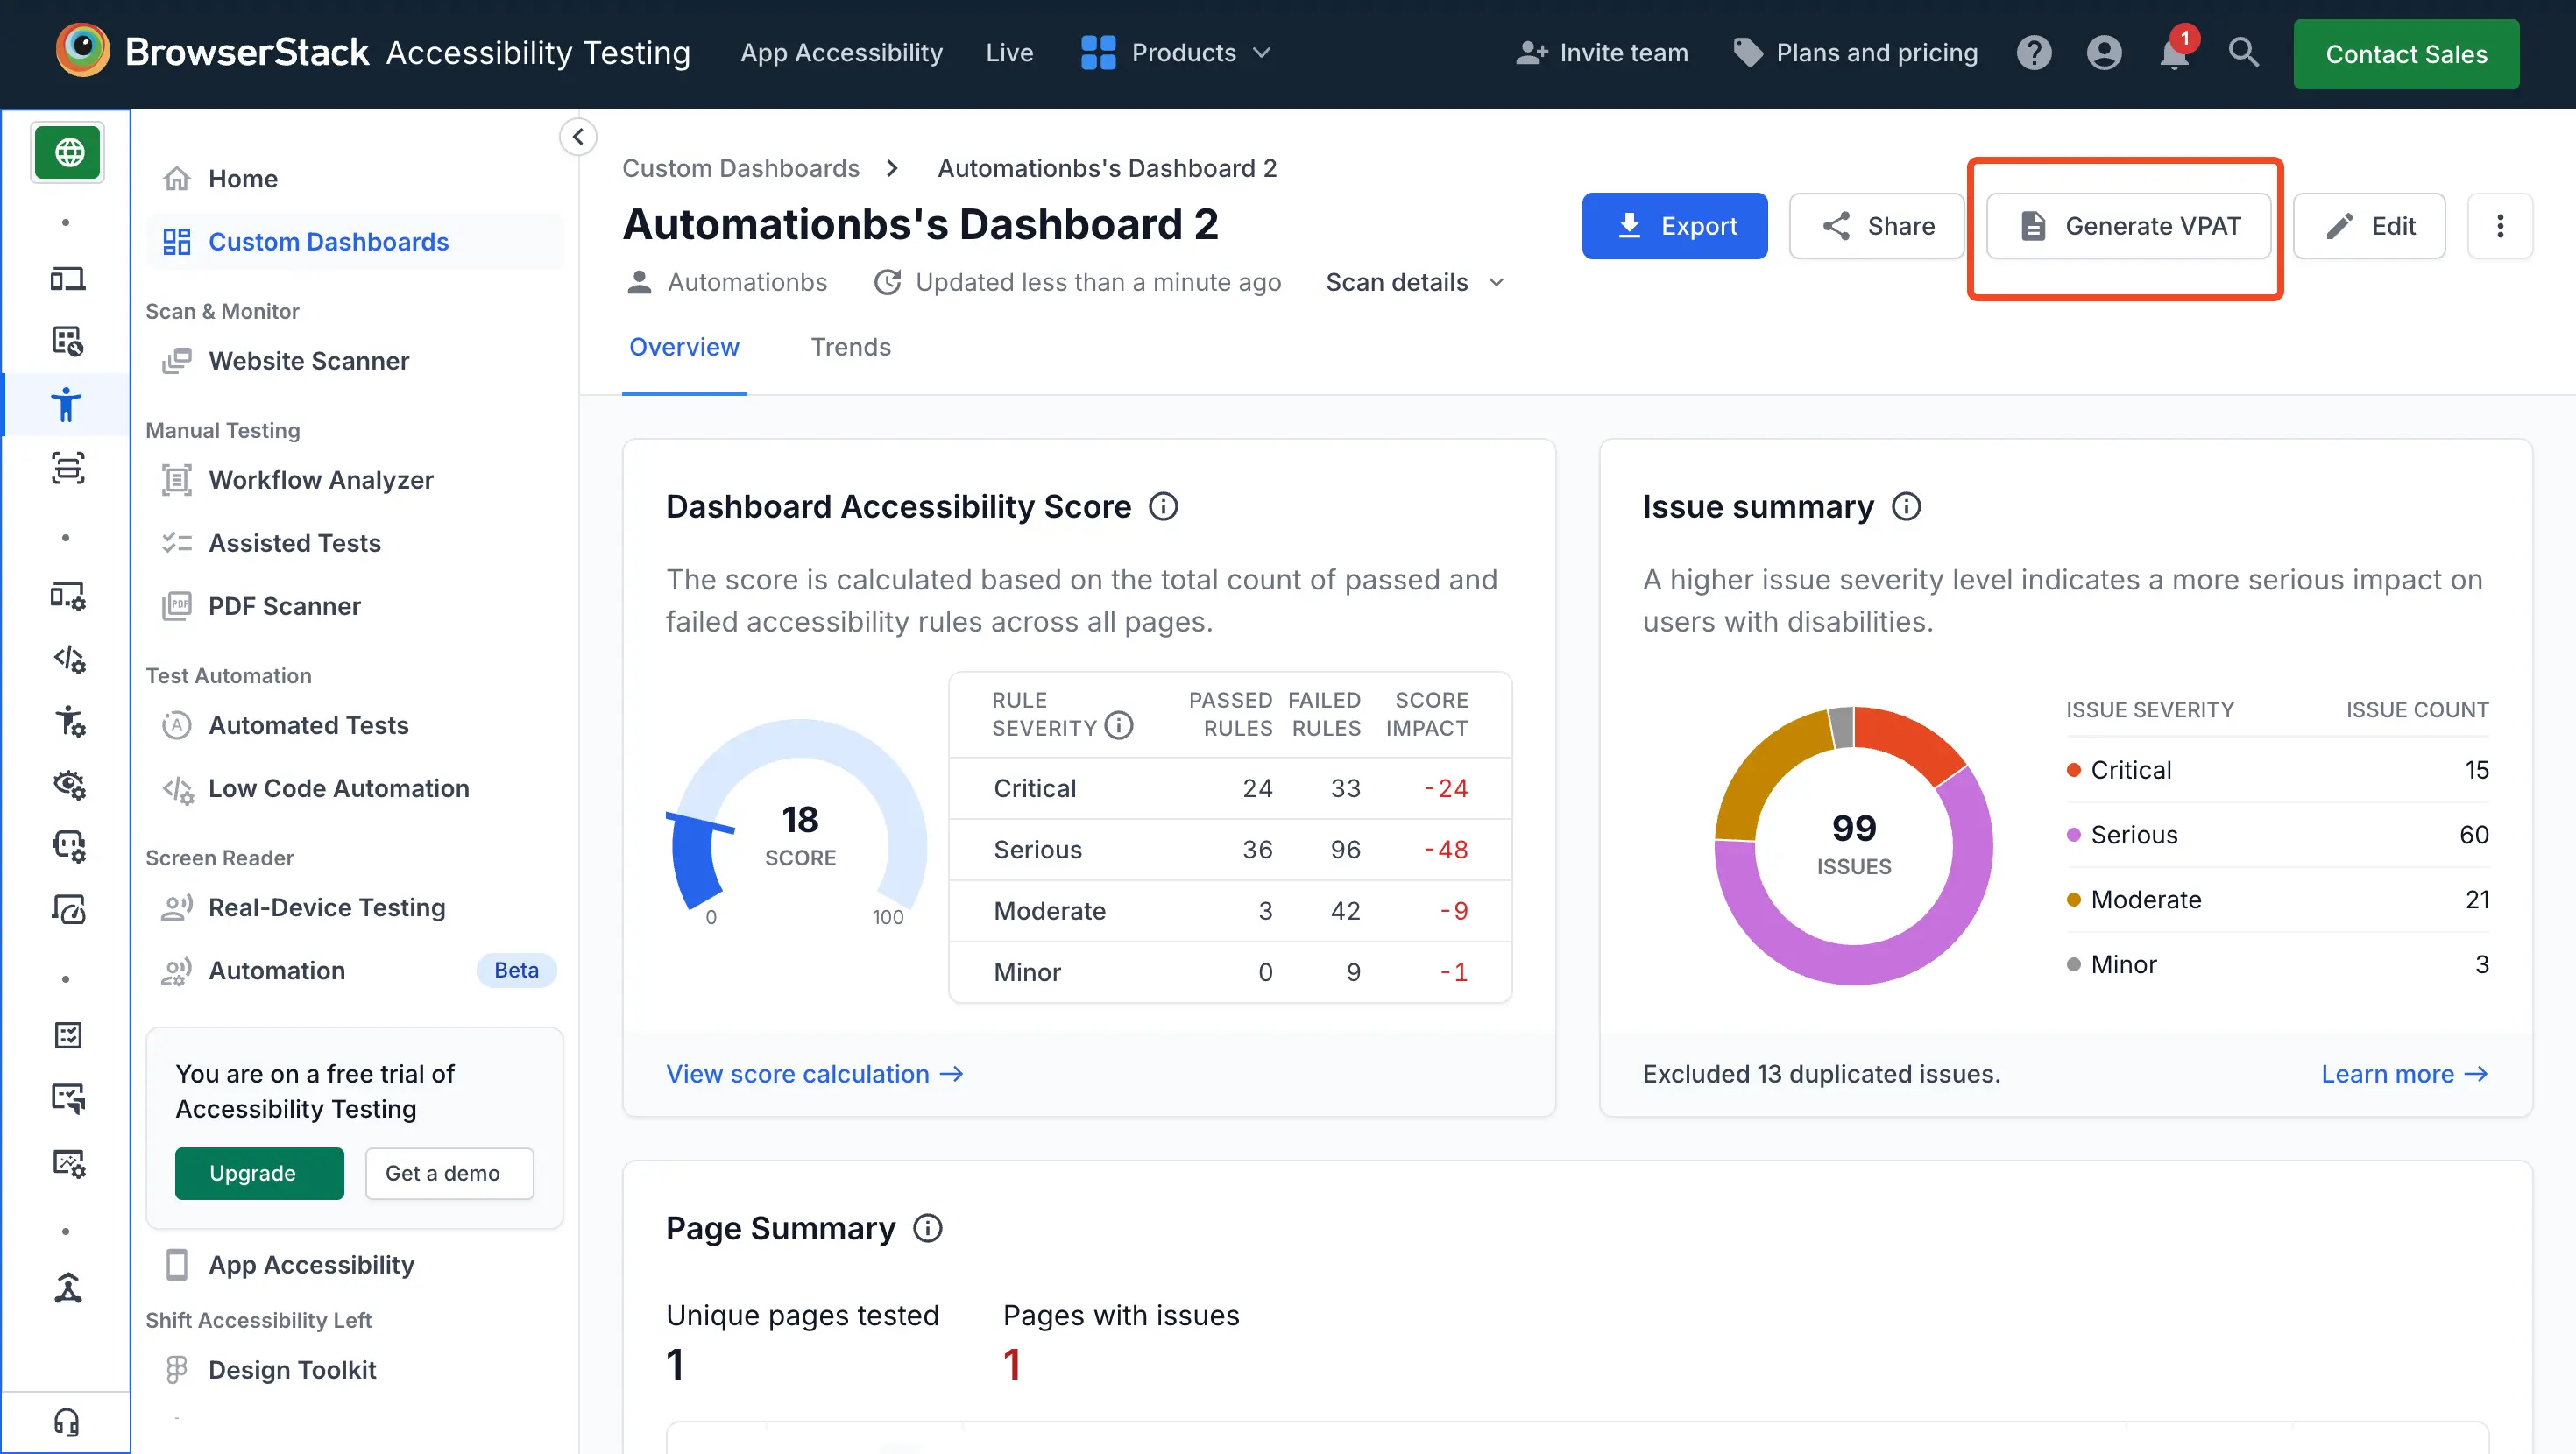The image size is (2576, 1454).
Task: Click the accessibility-with-gear icon in the rail
Action: (x=68, y=721)
